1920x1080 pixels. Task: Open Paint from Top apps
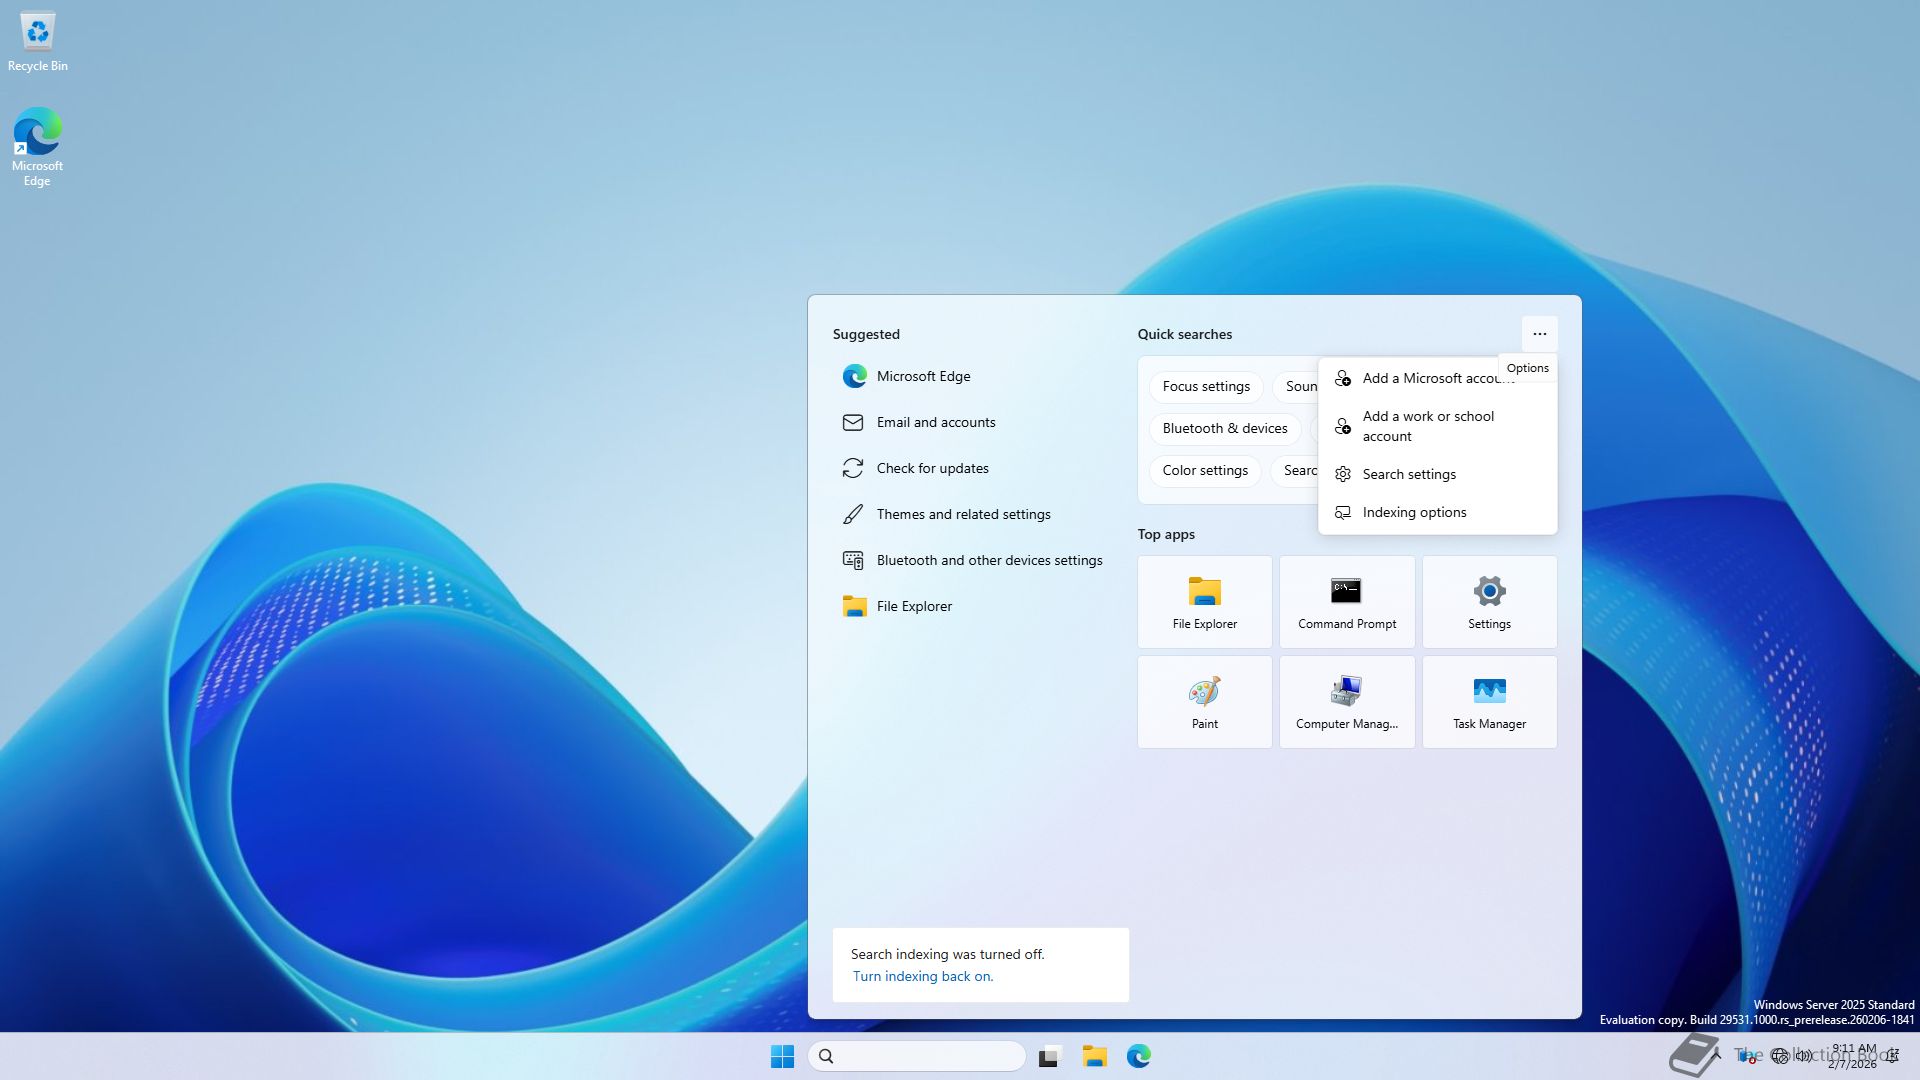tap(1204, 702)
